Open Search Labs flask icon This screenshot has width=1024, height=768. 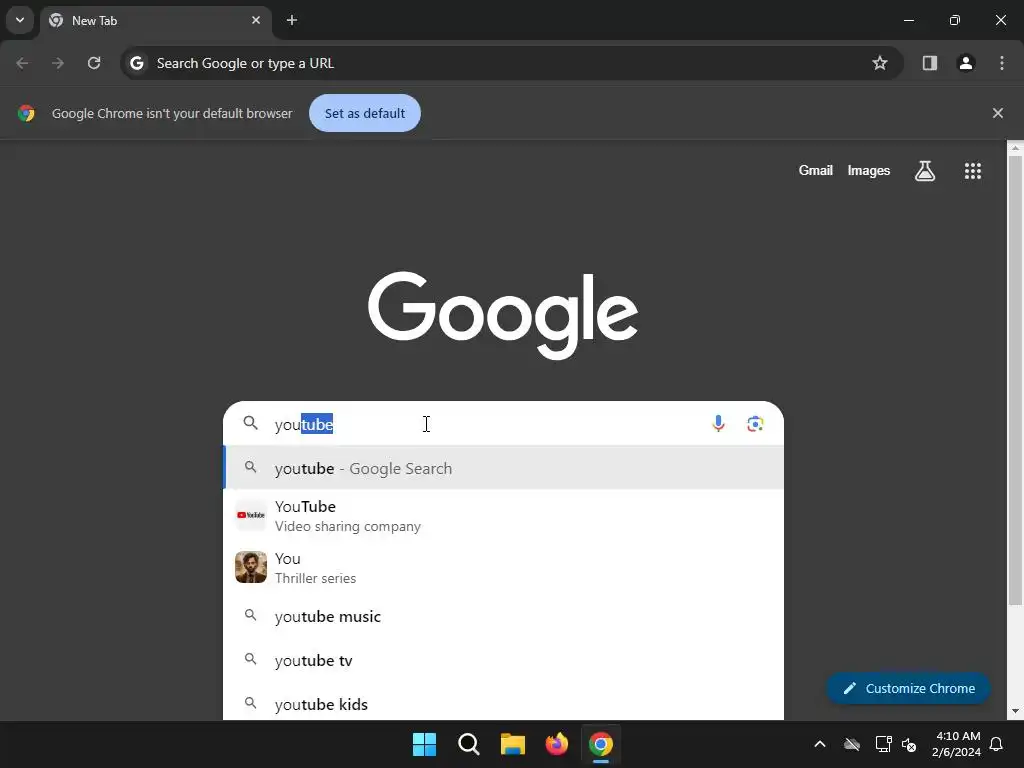point(925,171)
